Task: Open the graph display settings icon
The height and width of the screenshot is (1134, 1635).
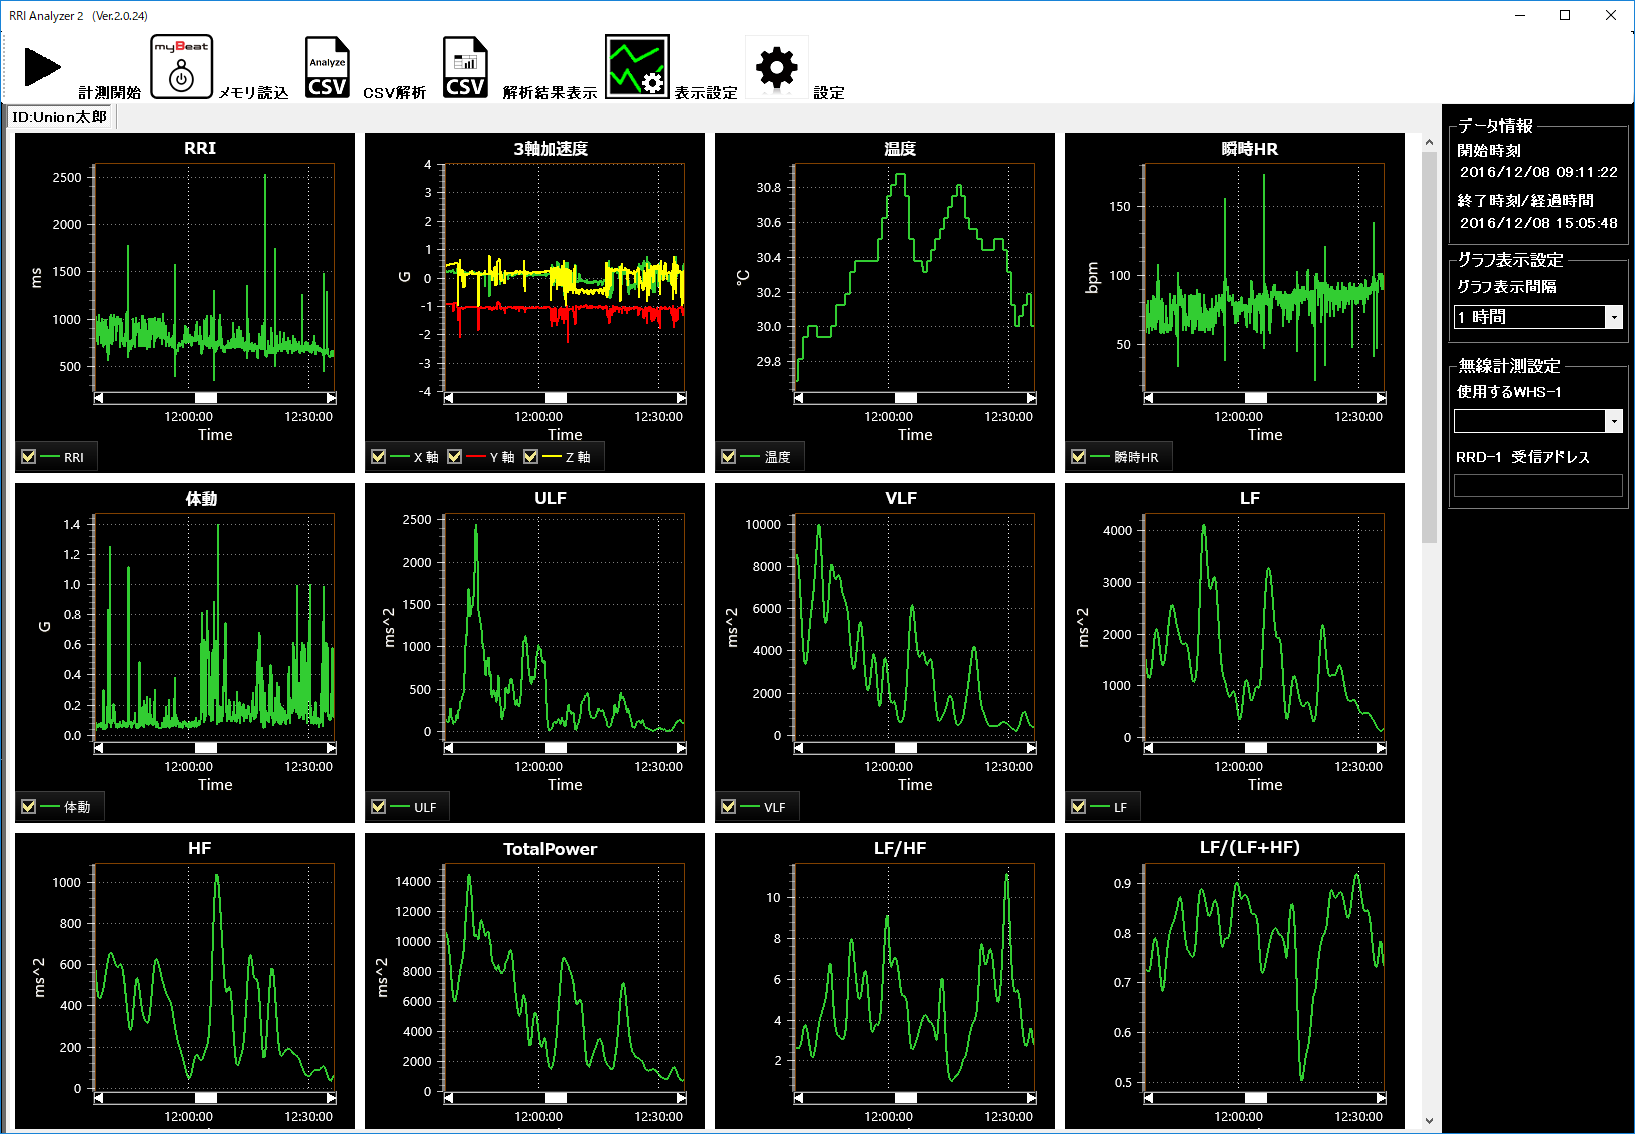Action: [637, 67]
